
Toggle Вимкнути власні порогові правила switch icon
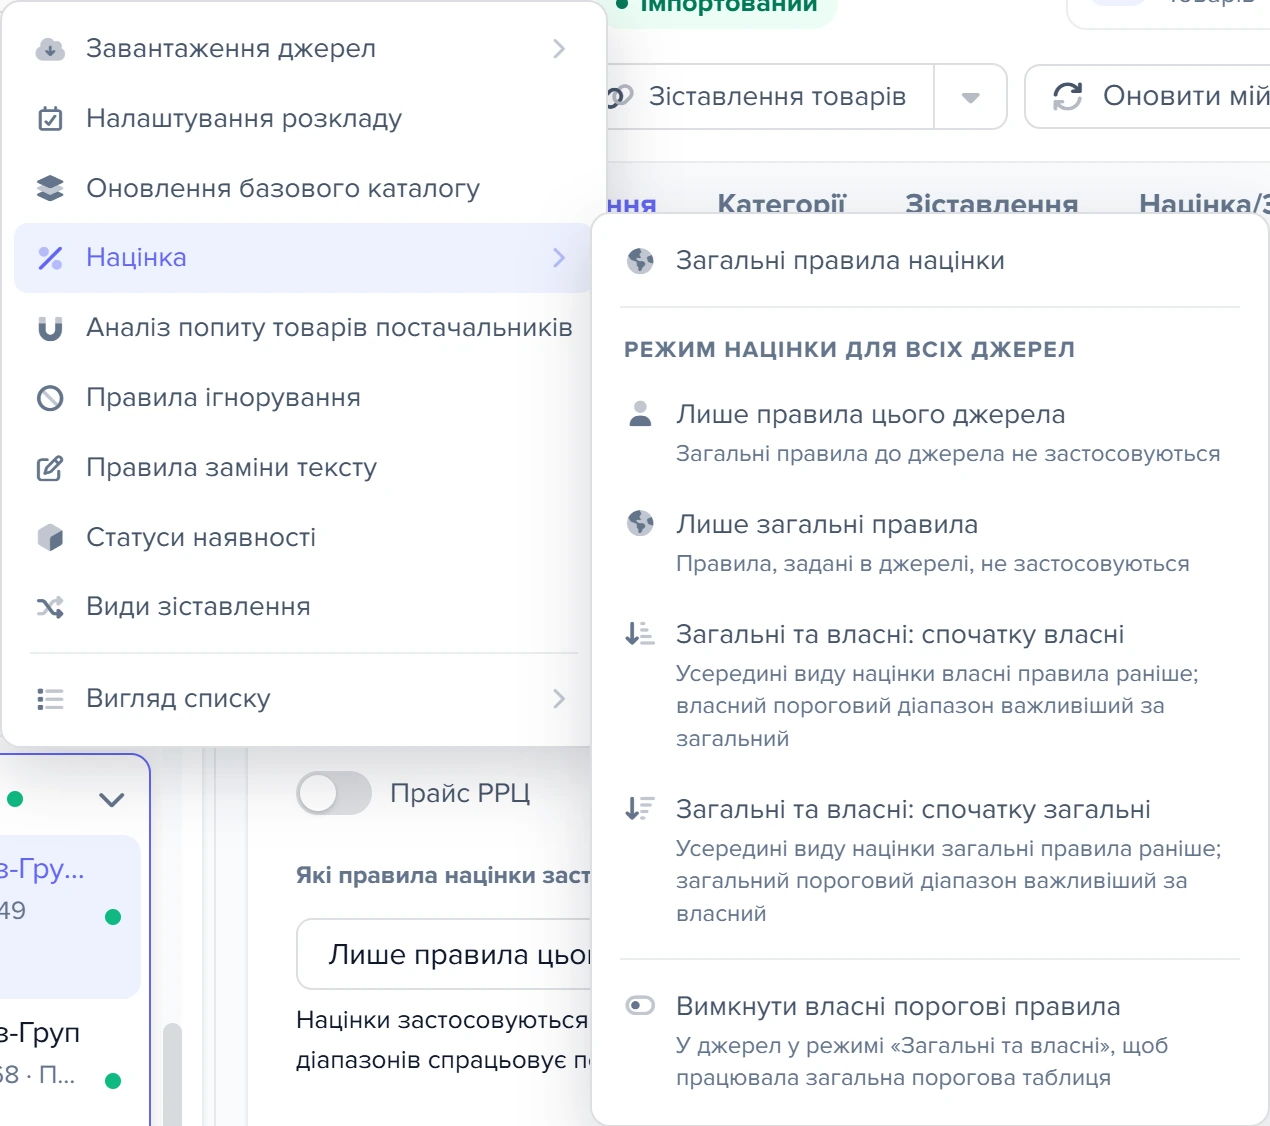[640, 1005]
